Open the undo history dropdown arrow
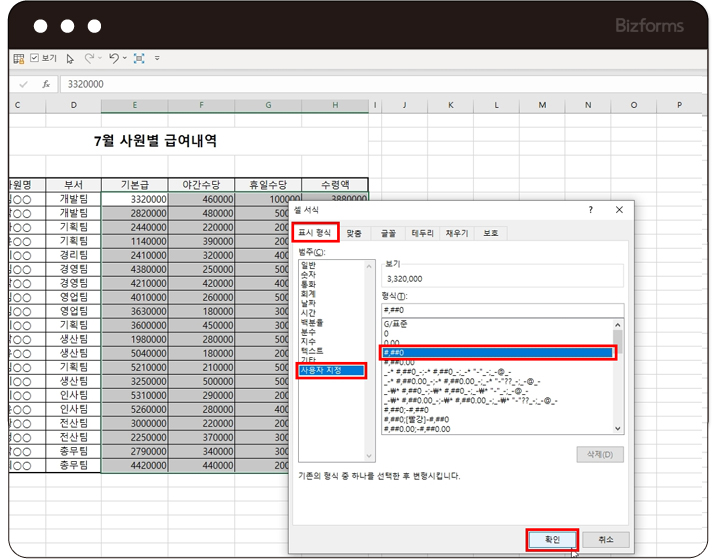The height and width of the screenshot is (560, 715). (124, 59)
